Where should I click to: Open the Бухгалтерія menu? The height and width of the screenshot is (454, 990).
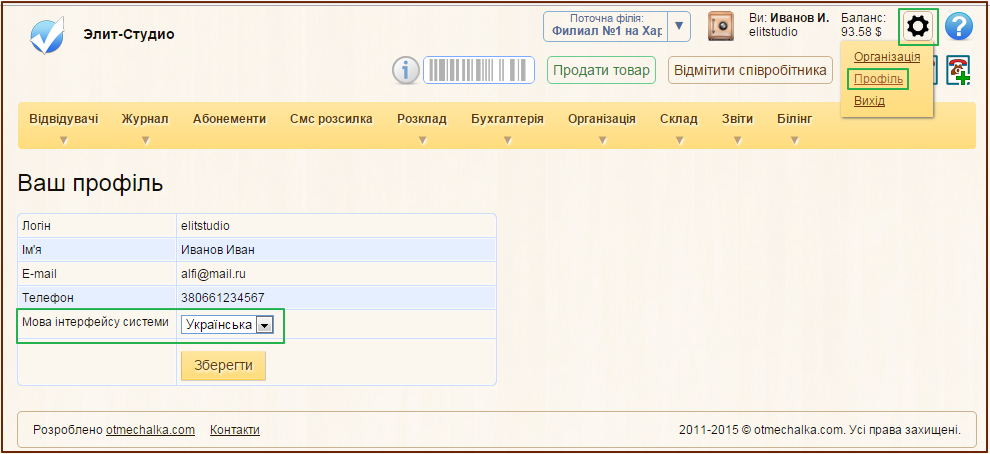pyautogui.click(x=507, y=120)
